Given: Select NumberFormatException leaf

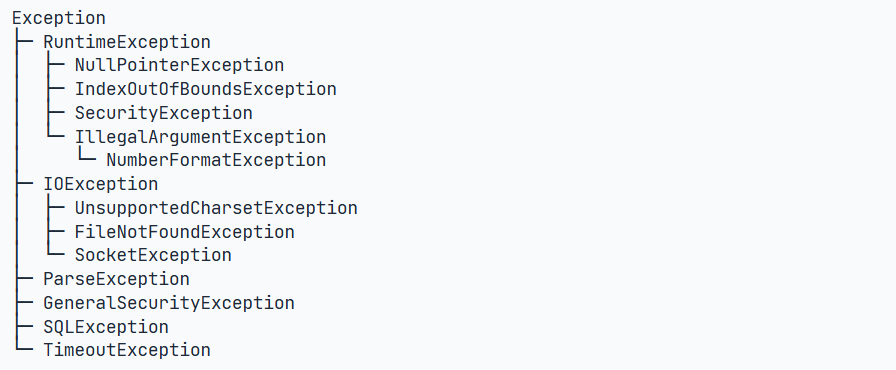Looking at the screenshot, I should tap(216, 160).
